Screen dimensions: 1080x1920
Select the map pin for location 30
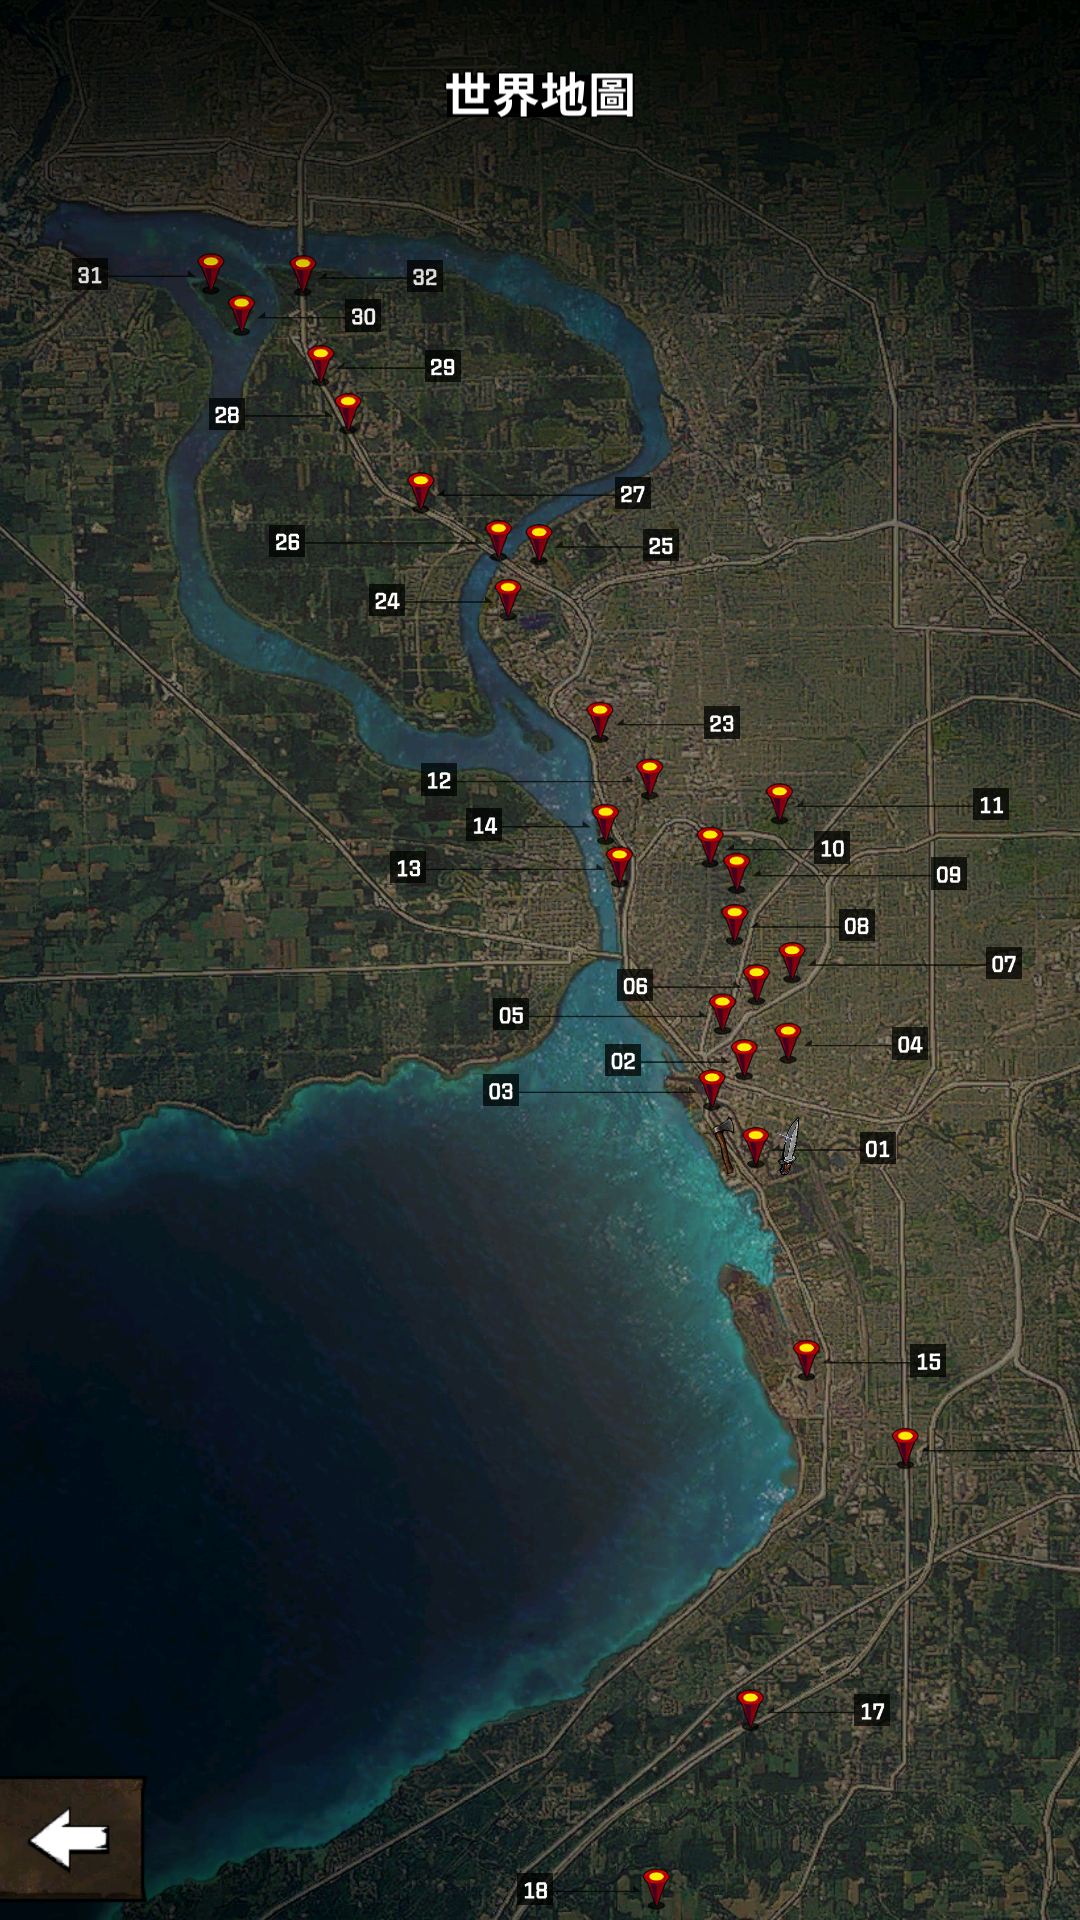pos(242,314)
